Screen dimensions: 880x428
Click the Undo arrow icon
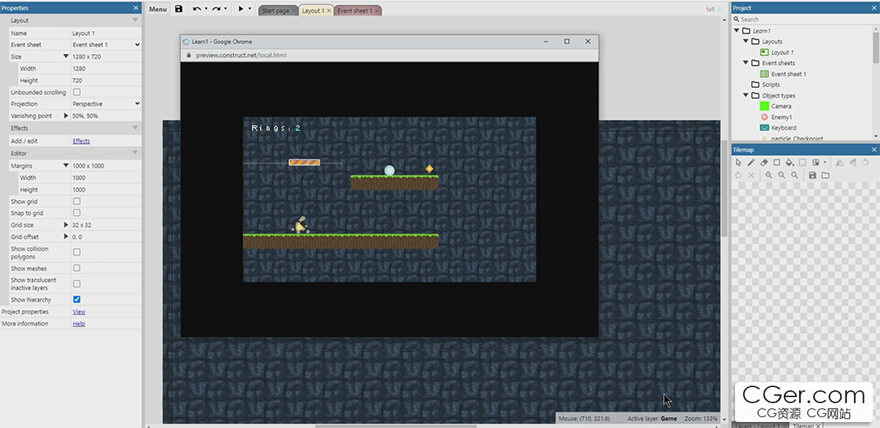[x=196, y=9]
